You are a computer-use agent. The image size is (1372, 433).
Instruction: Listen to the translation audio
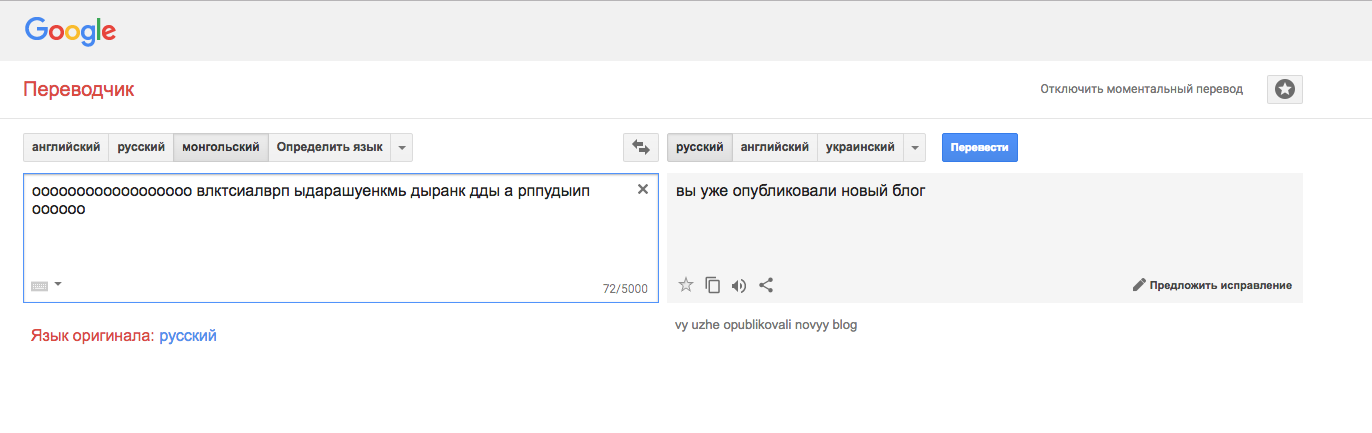[739, 285]
